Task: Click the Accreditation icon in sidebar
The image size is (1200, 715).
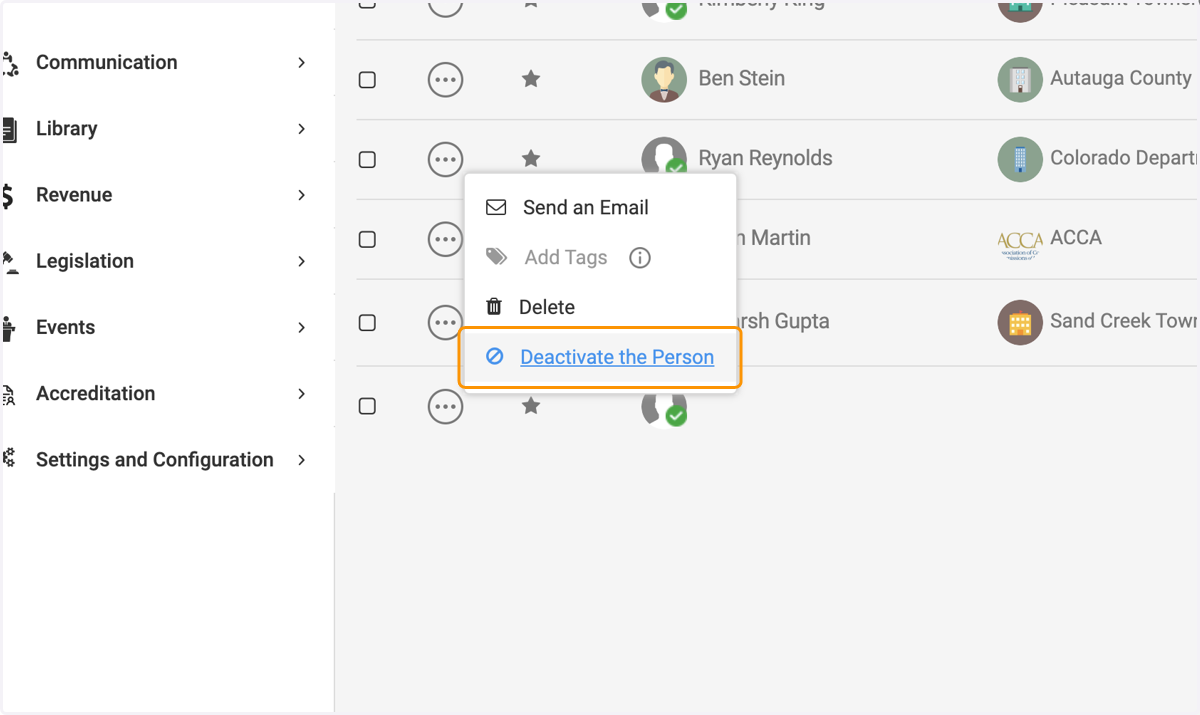Action: click(x=9, y=395)
